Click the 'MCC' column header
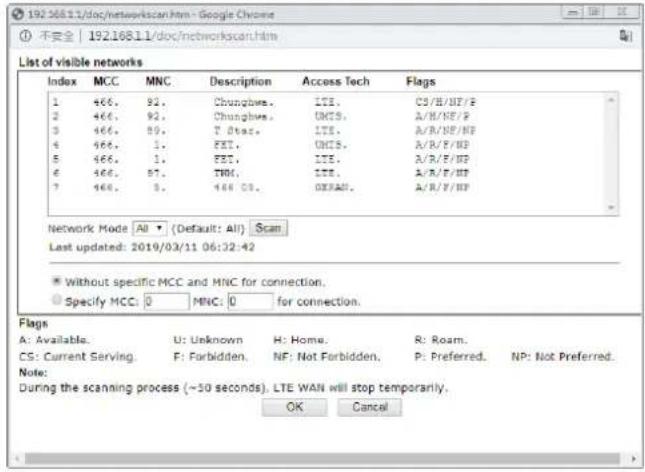 (106, 81)
